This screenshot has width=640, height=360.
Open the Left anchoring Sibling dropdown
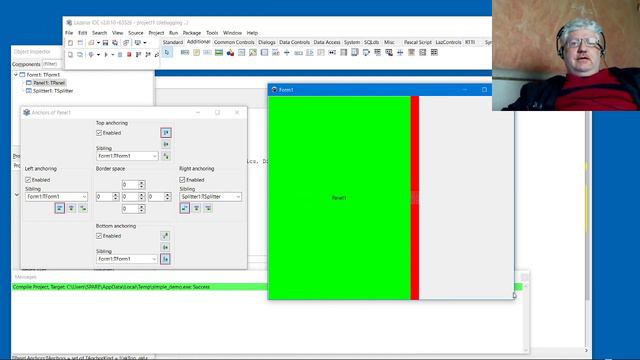(84, 197)
